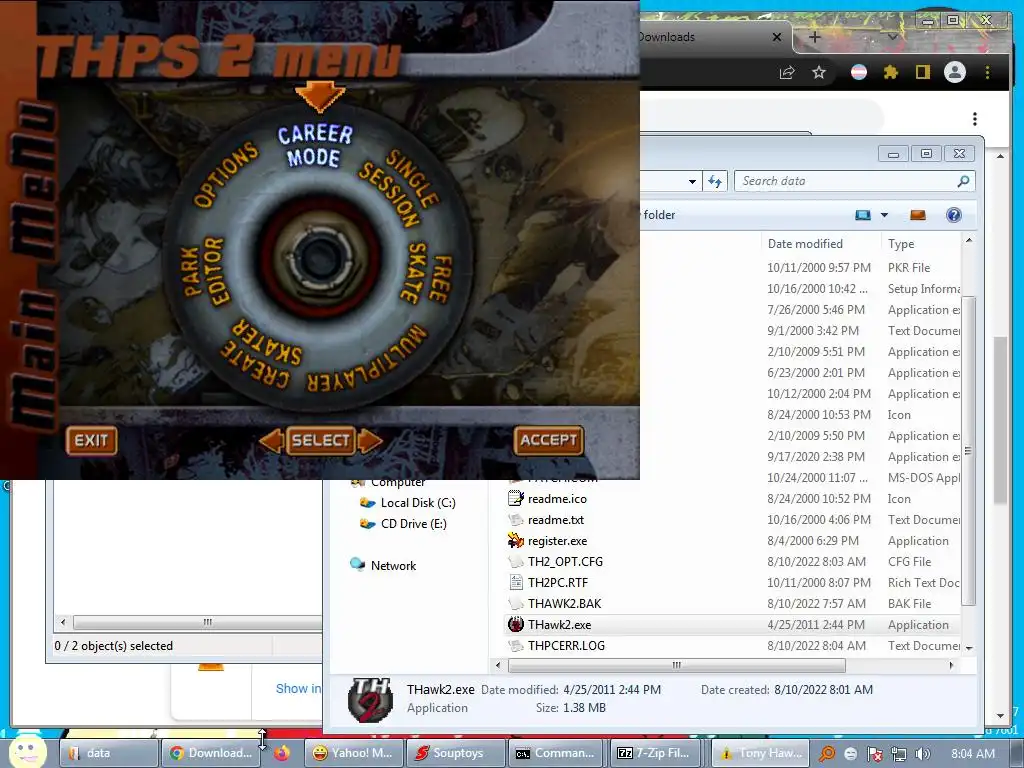
Task: Sort by the Date modified column
Action: 820,244
